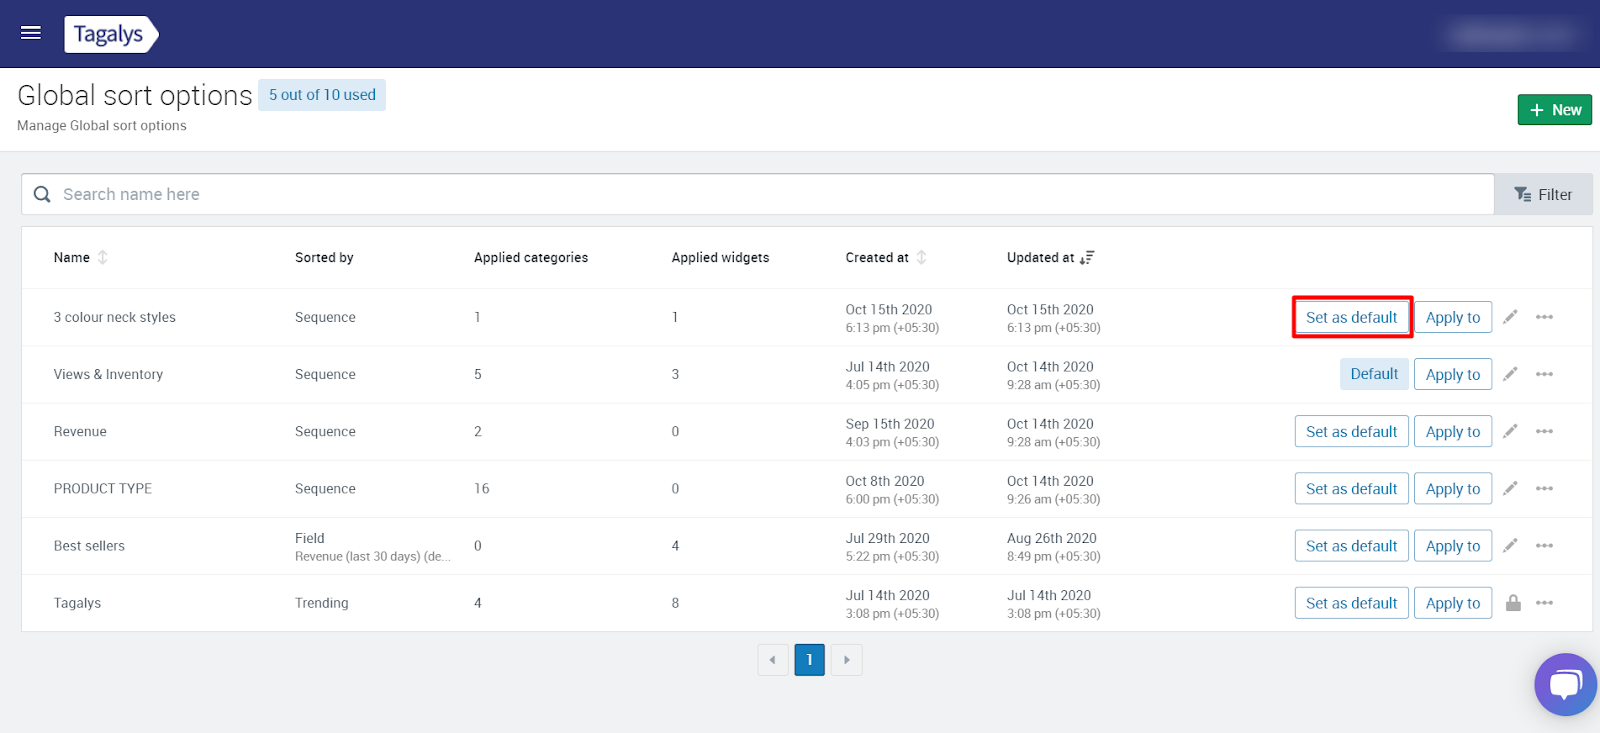Edit Best sellers pencil icon
This screenshot has width=1600, height=733.
click(1510, 545)
